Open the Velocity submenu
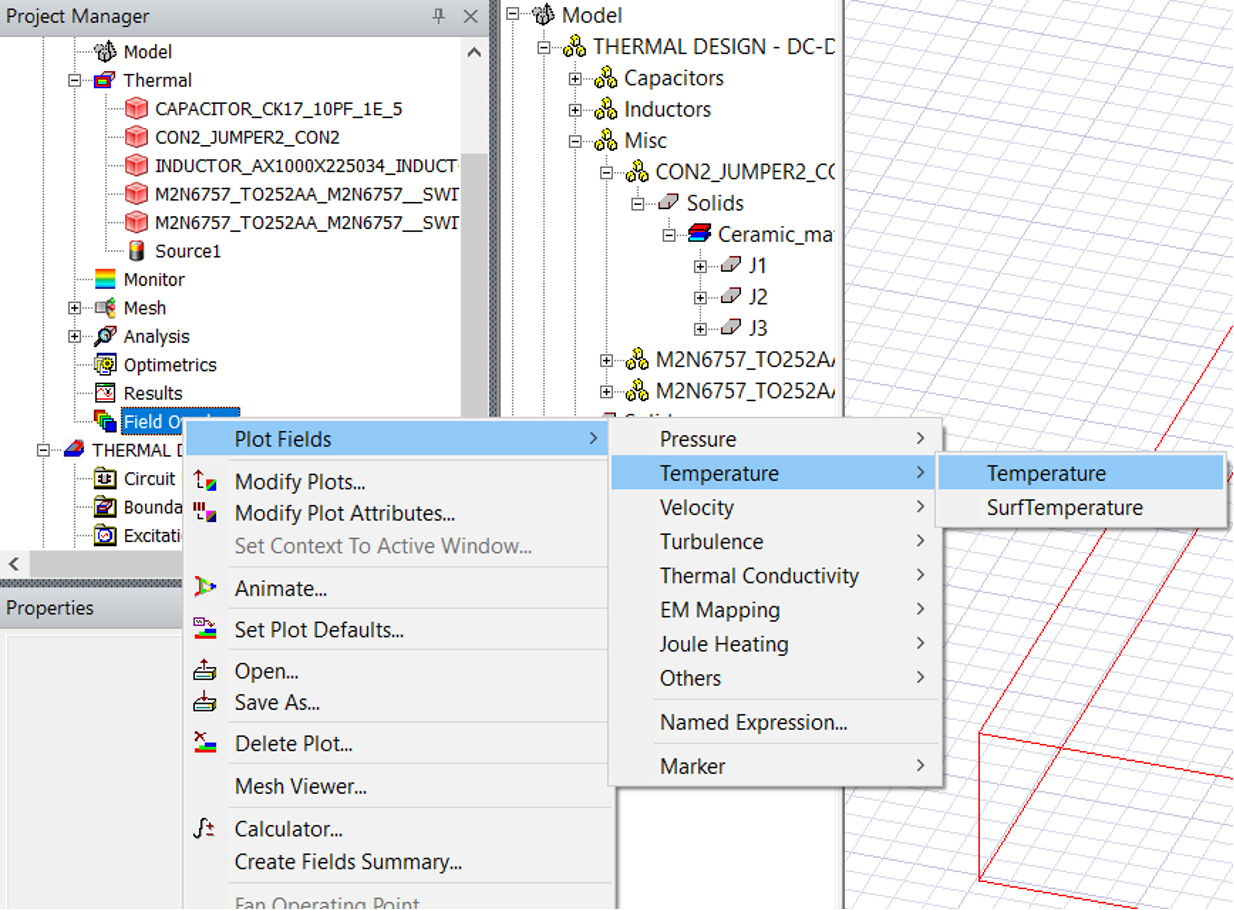Viewport: 1234px width, 910px height. (697, 508)
